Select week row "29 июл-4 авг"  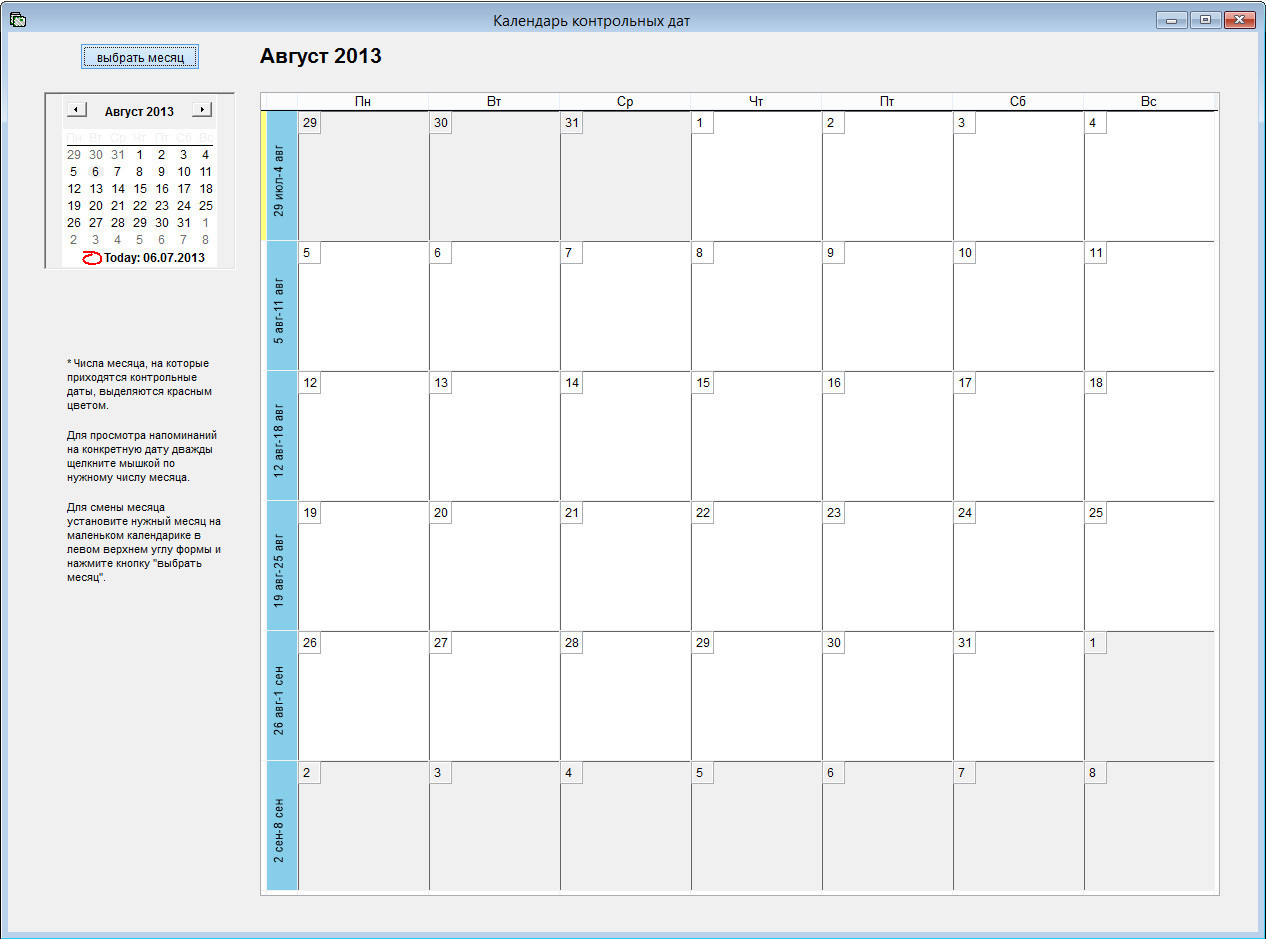tap(282, 176)
